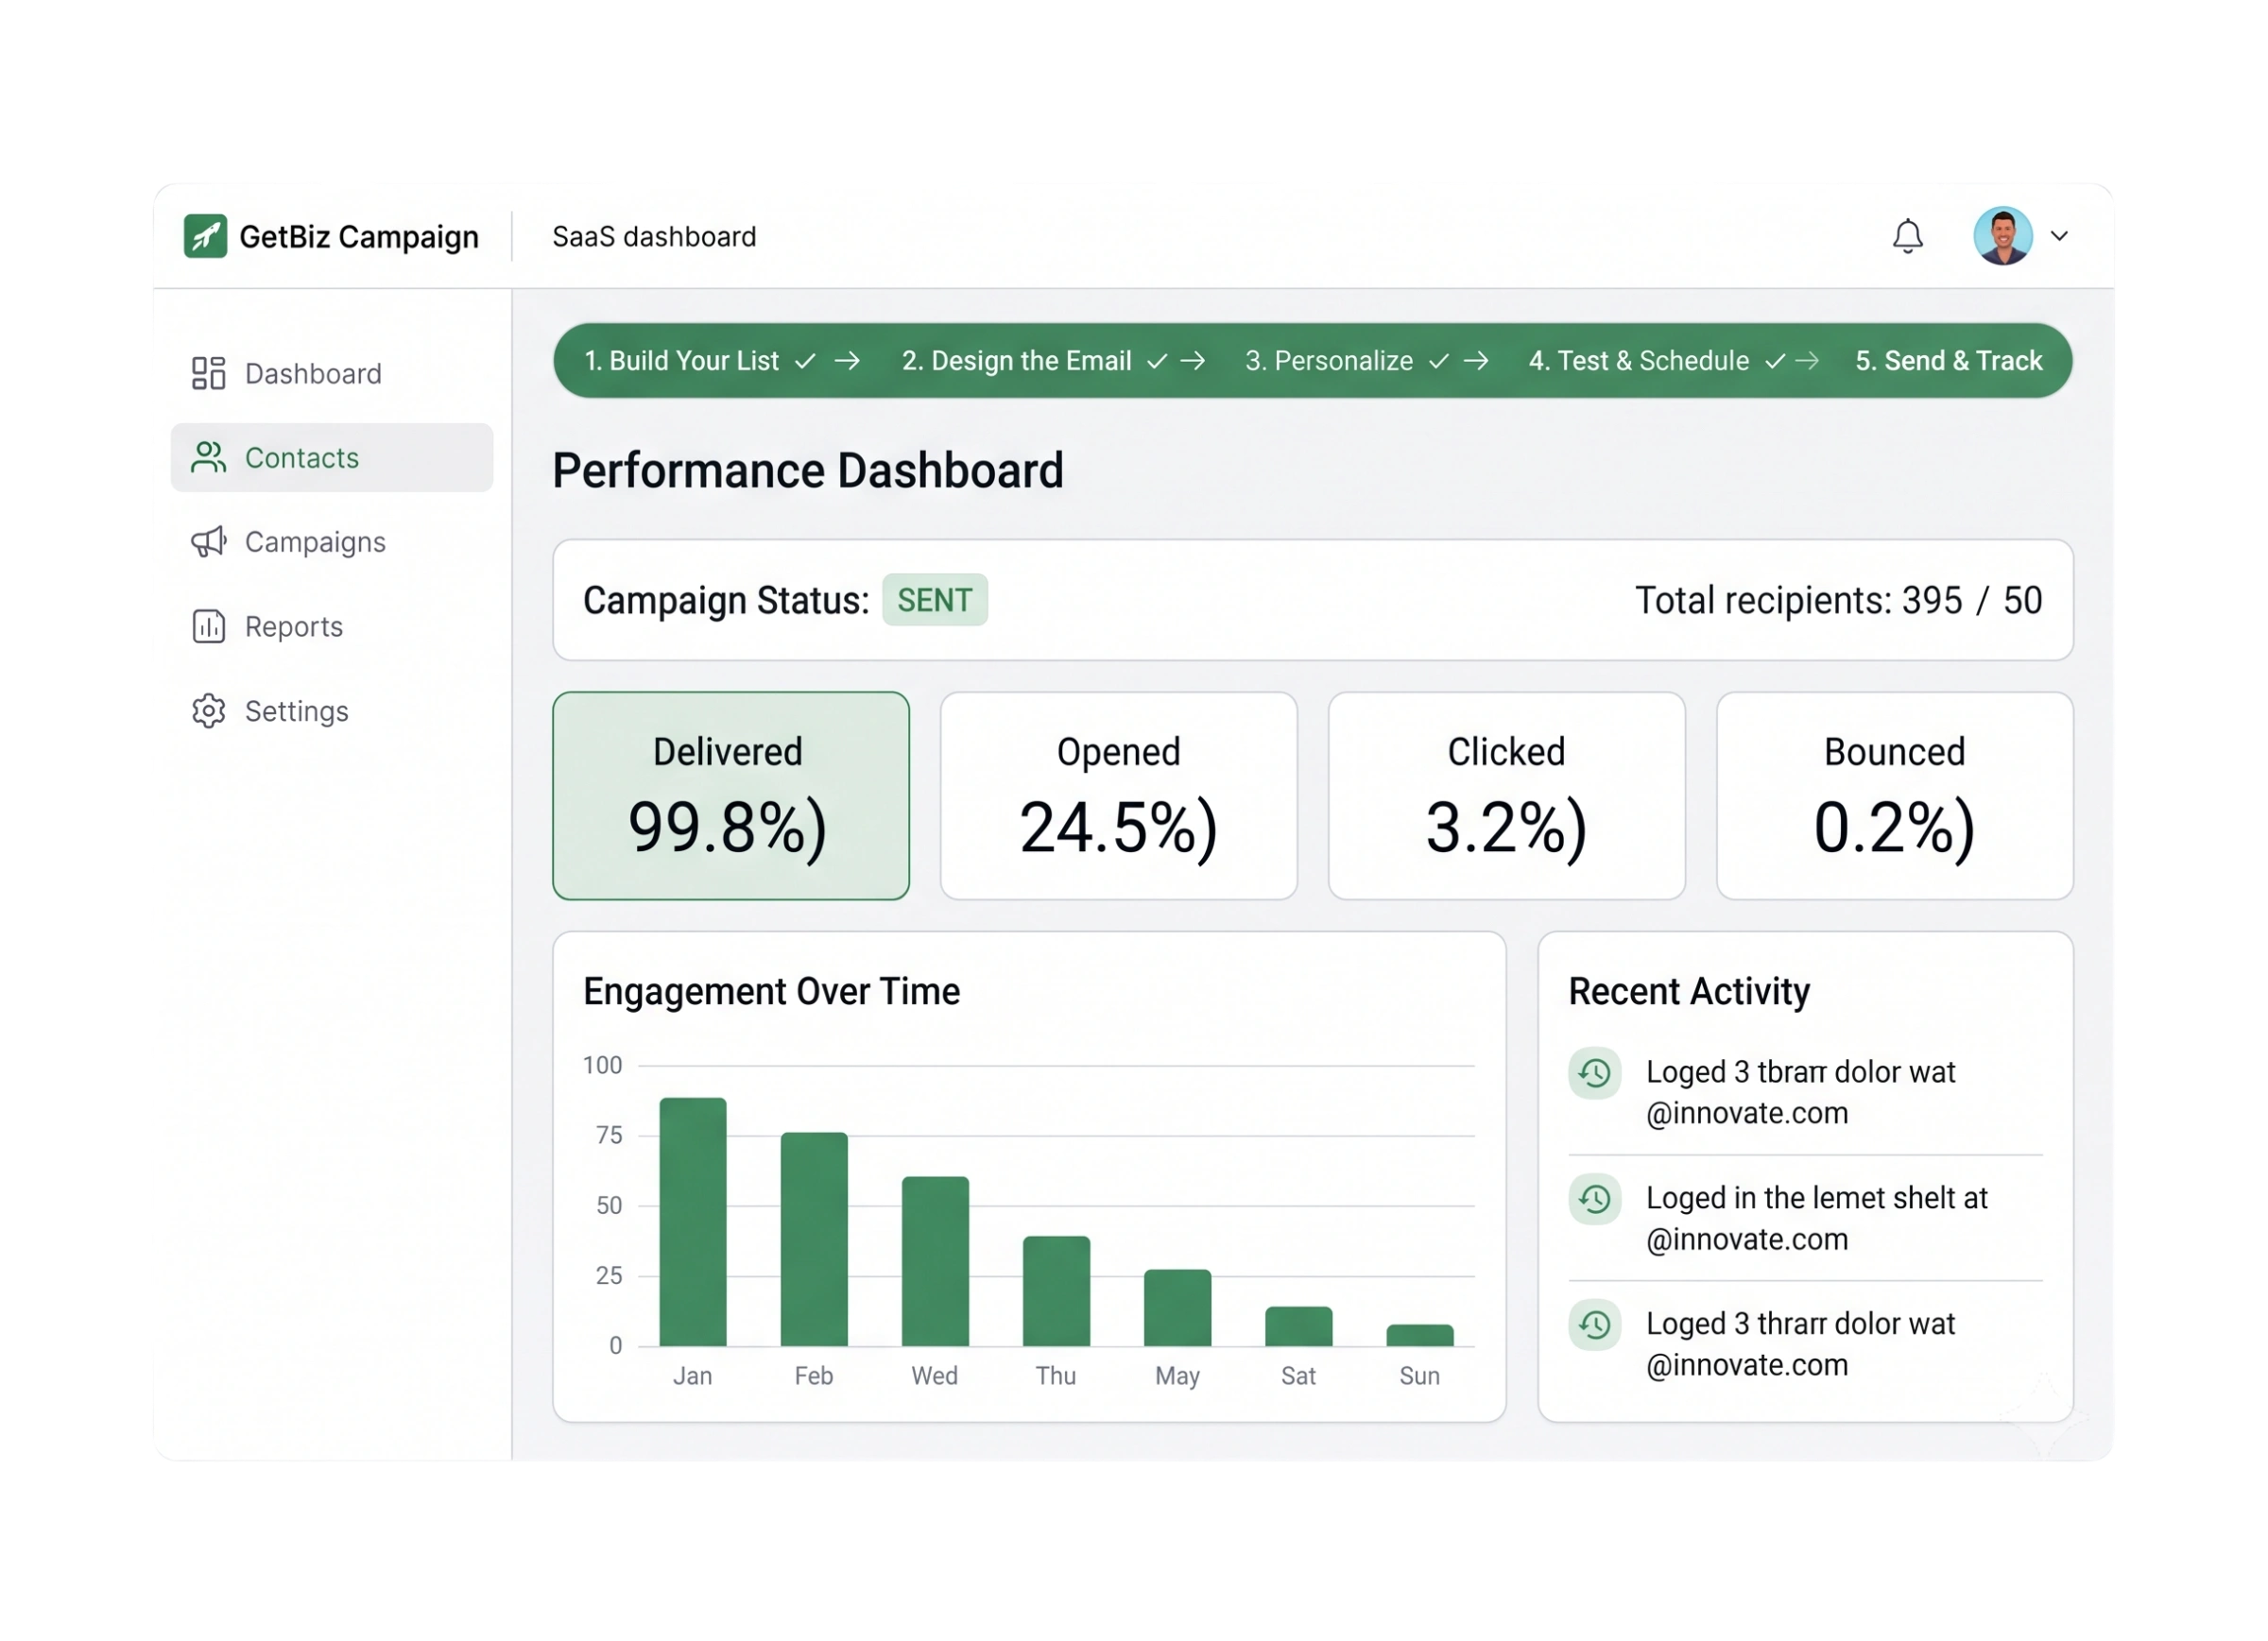Click the SENT status badge
The width and height of the screenshot is (2268, 1641).
[x=934, y=599]
